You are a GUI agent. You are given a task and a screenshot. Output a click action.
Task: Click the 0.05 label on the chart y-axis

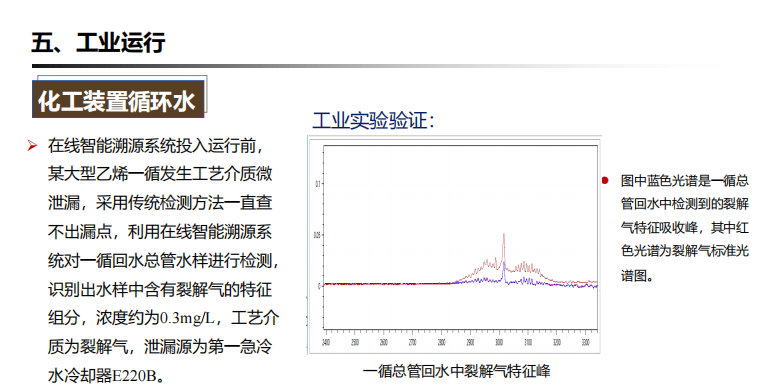click(318, 235)
